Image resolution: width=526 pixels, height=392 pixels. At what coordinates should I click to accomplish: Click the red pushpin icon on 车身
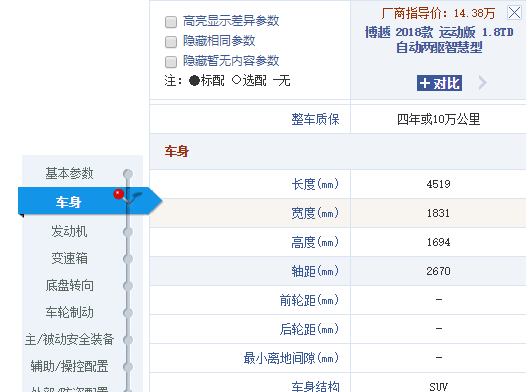119,194
